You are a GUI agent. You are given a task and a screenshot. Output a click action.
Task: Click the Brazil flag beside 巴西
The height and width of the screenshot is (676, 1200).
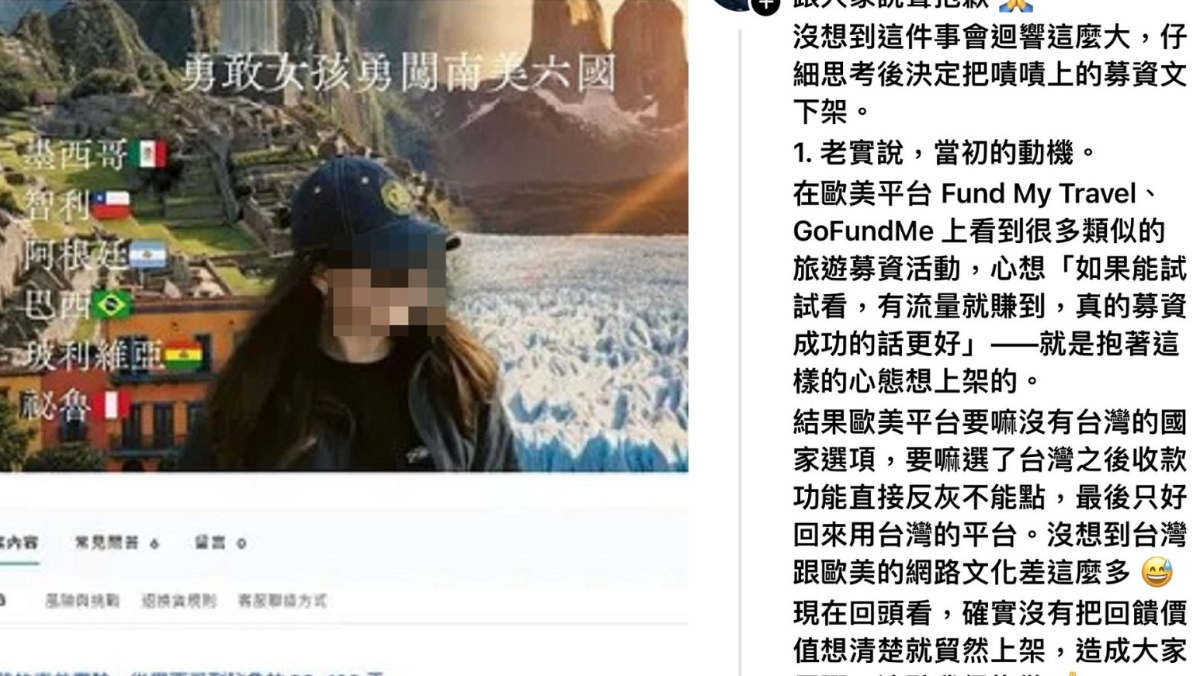[112, 304]
